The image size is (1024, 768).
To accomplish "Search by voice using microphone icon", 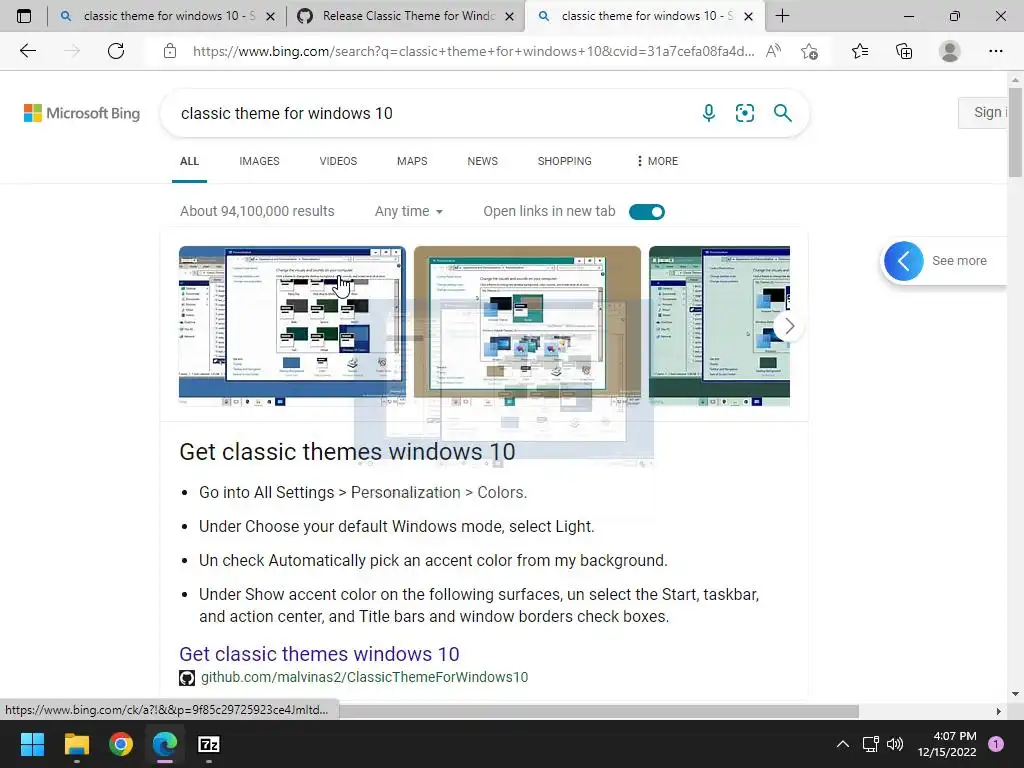I will (x=709, y=113).
